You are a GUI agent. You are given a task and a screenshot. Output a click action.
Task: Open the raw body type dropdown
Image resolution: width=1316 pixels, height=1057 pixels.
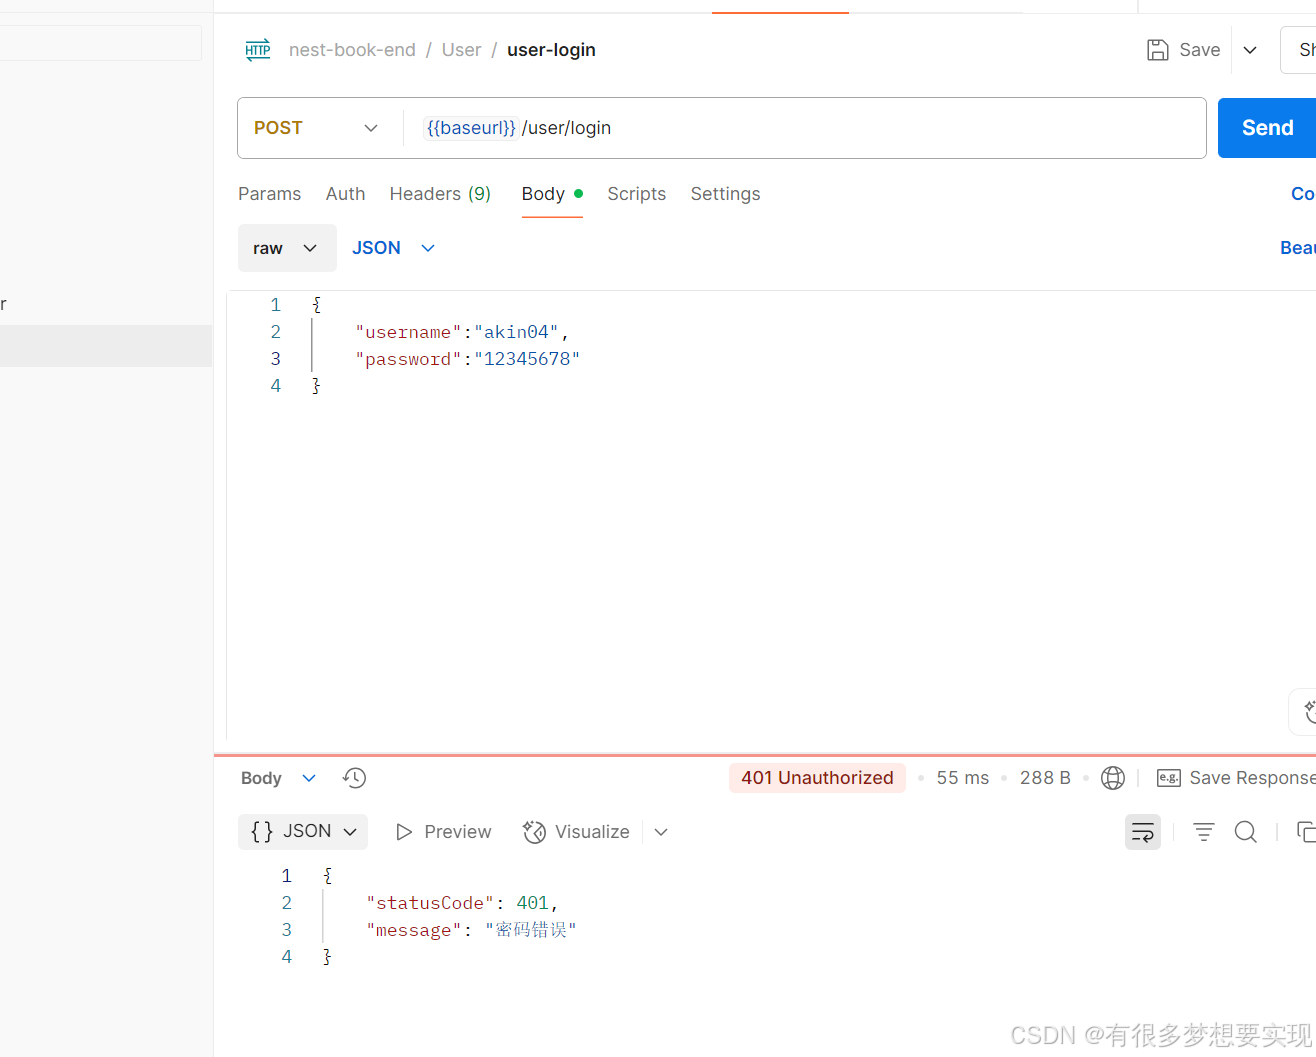[287, 248]
